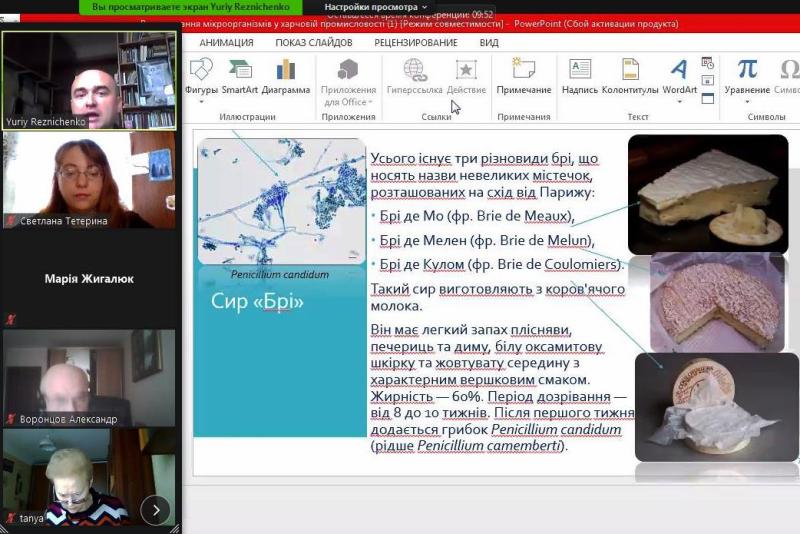The height and width of the screenshot is (534, 800).
Task: Insert a Диаграмма chart
Action: pyautogui.click(x=286, y=77)
